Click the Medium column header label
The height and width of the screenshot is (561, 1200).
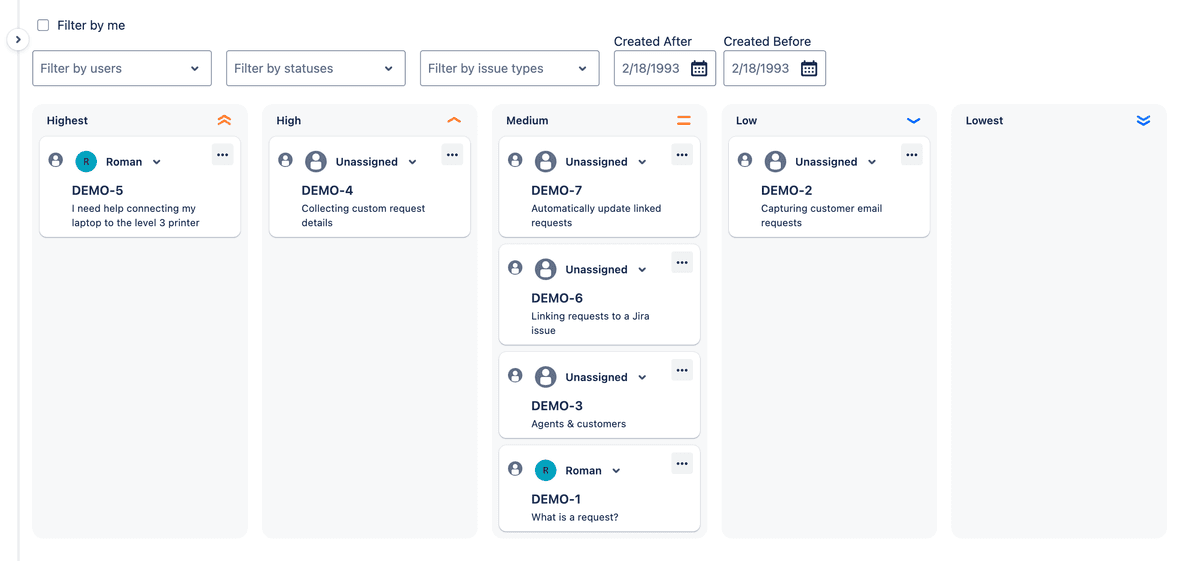(x=527, y=120)
